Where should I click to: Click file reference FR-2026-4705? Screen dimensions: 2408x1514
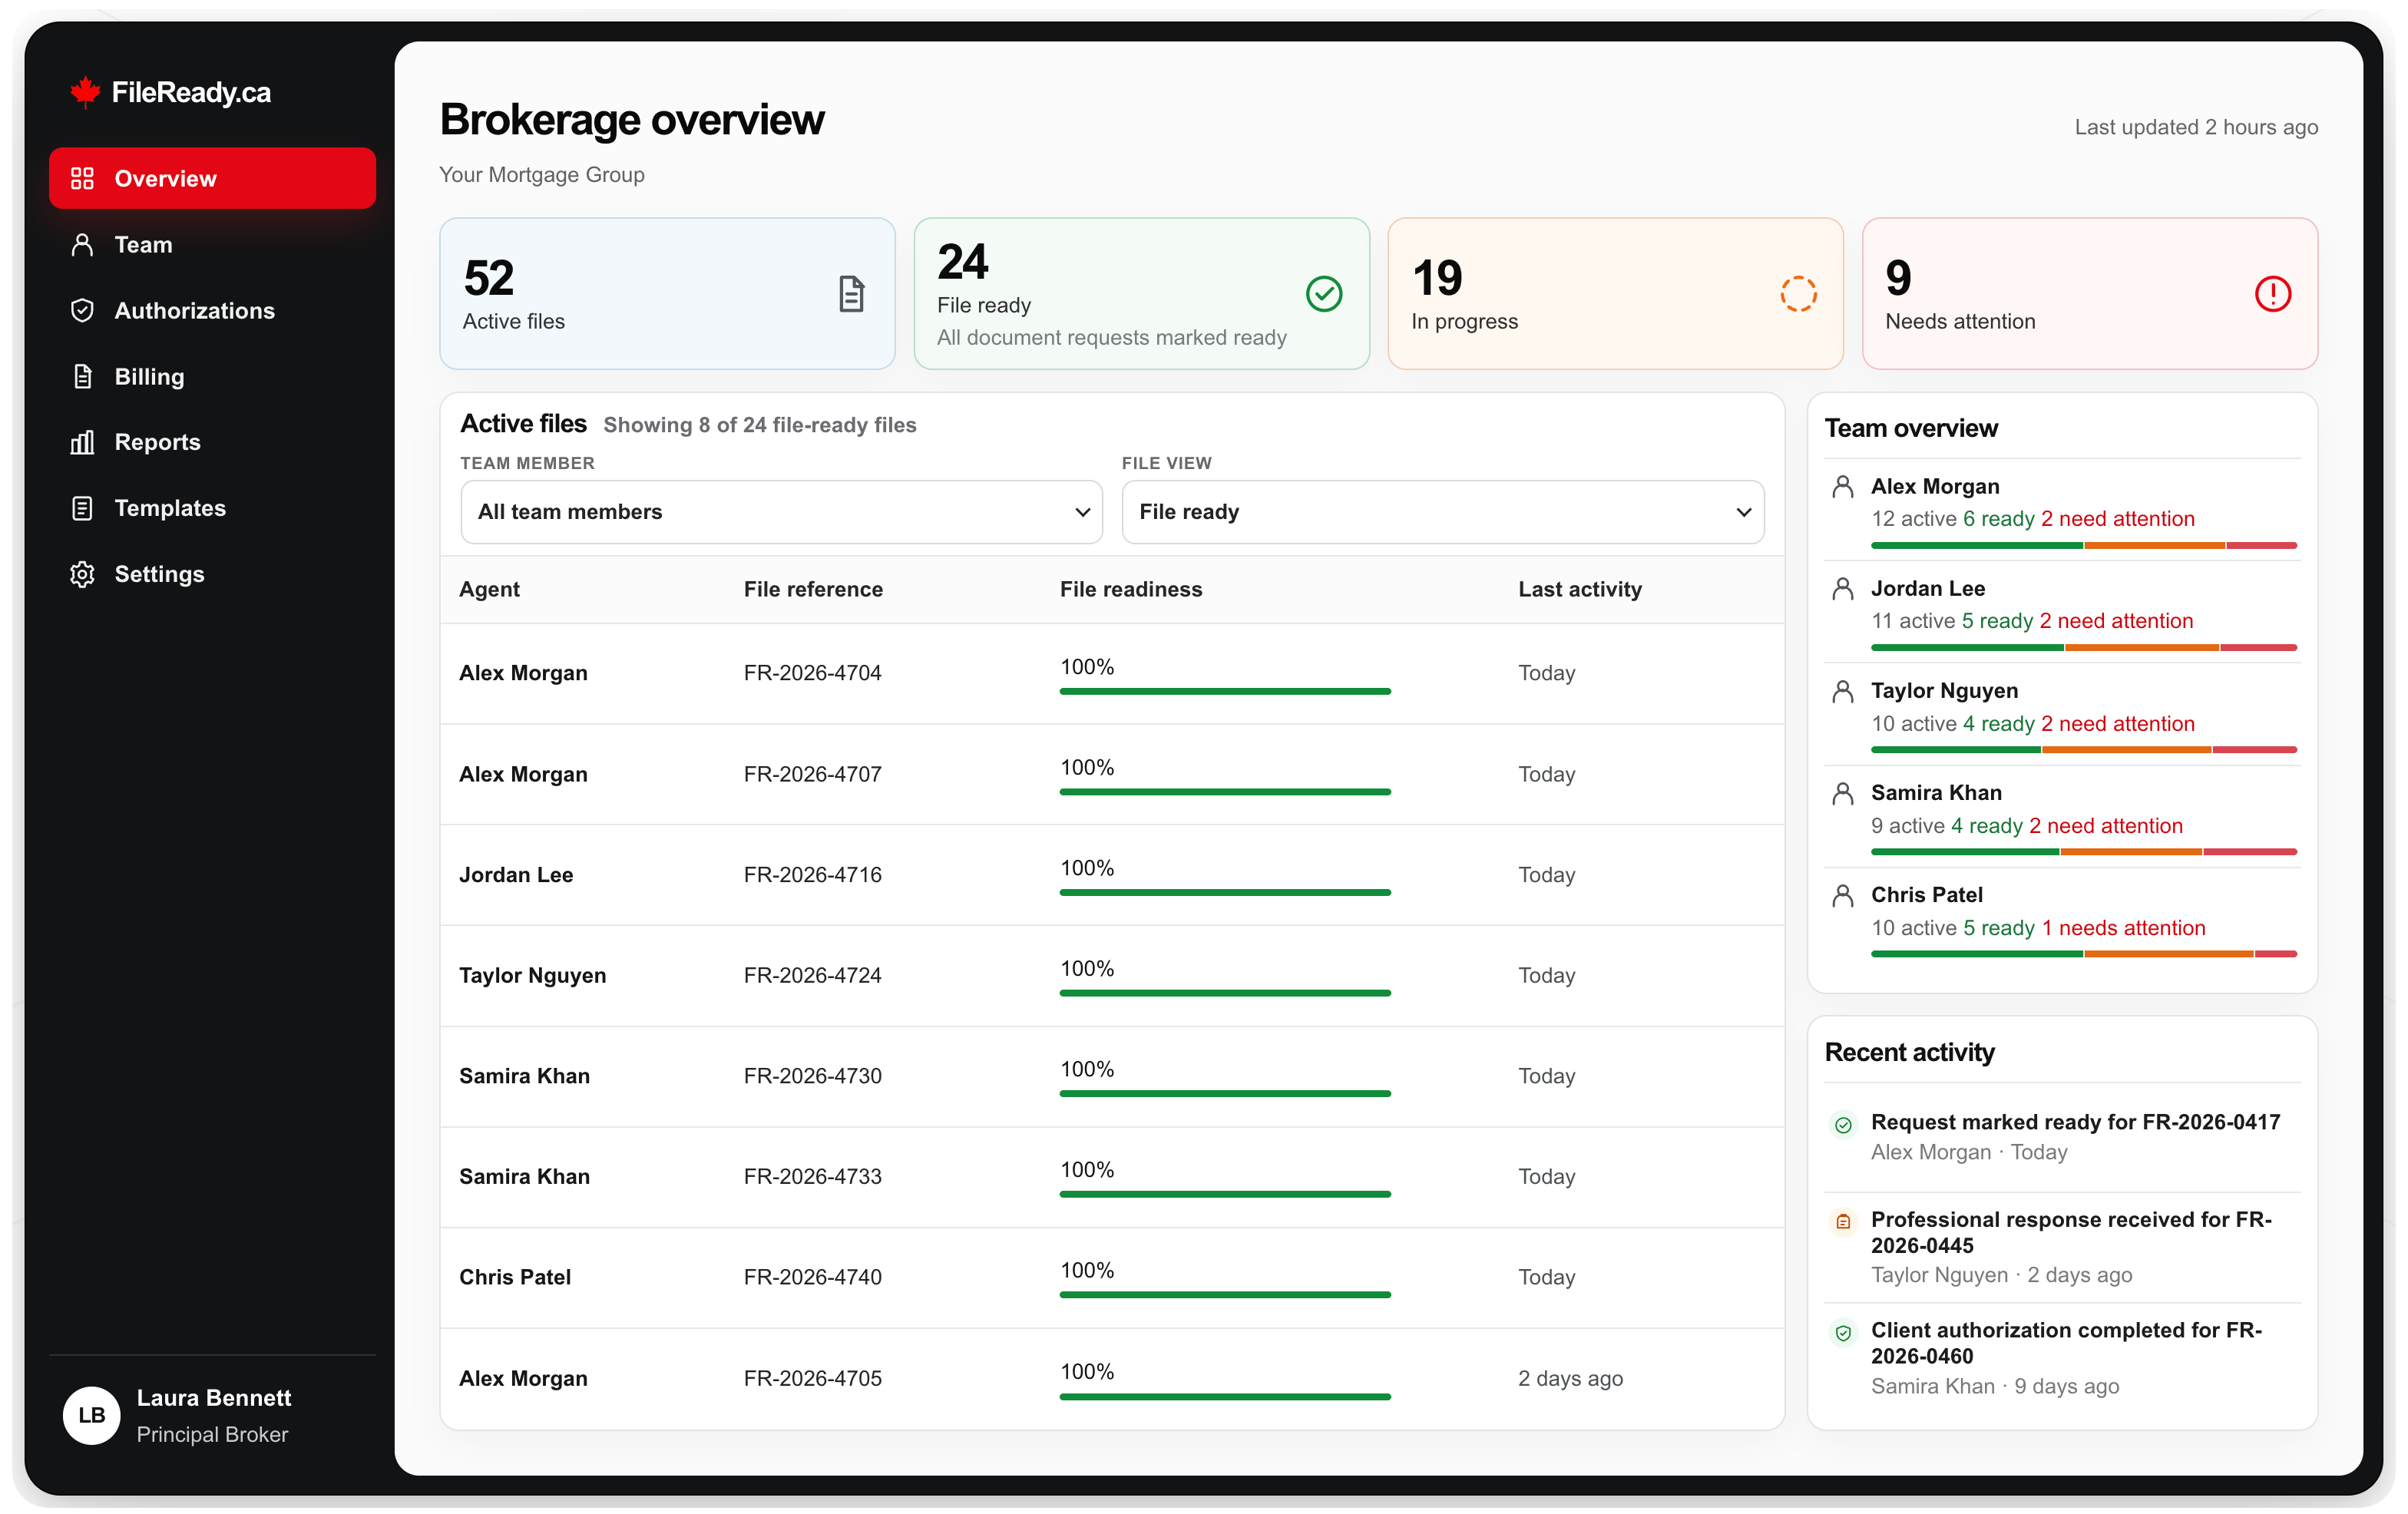pos(812,1378)
